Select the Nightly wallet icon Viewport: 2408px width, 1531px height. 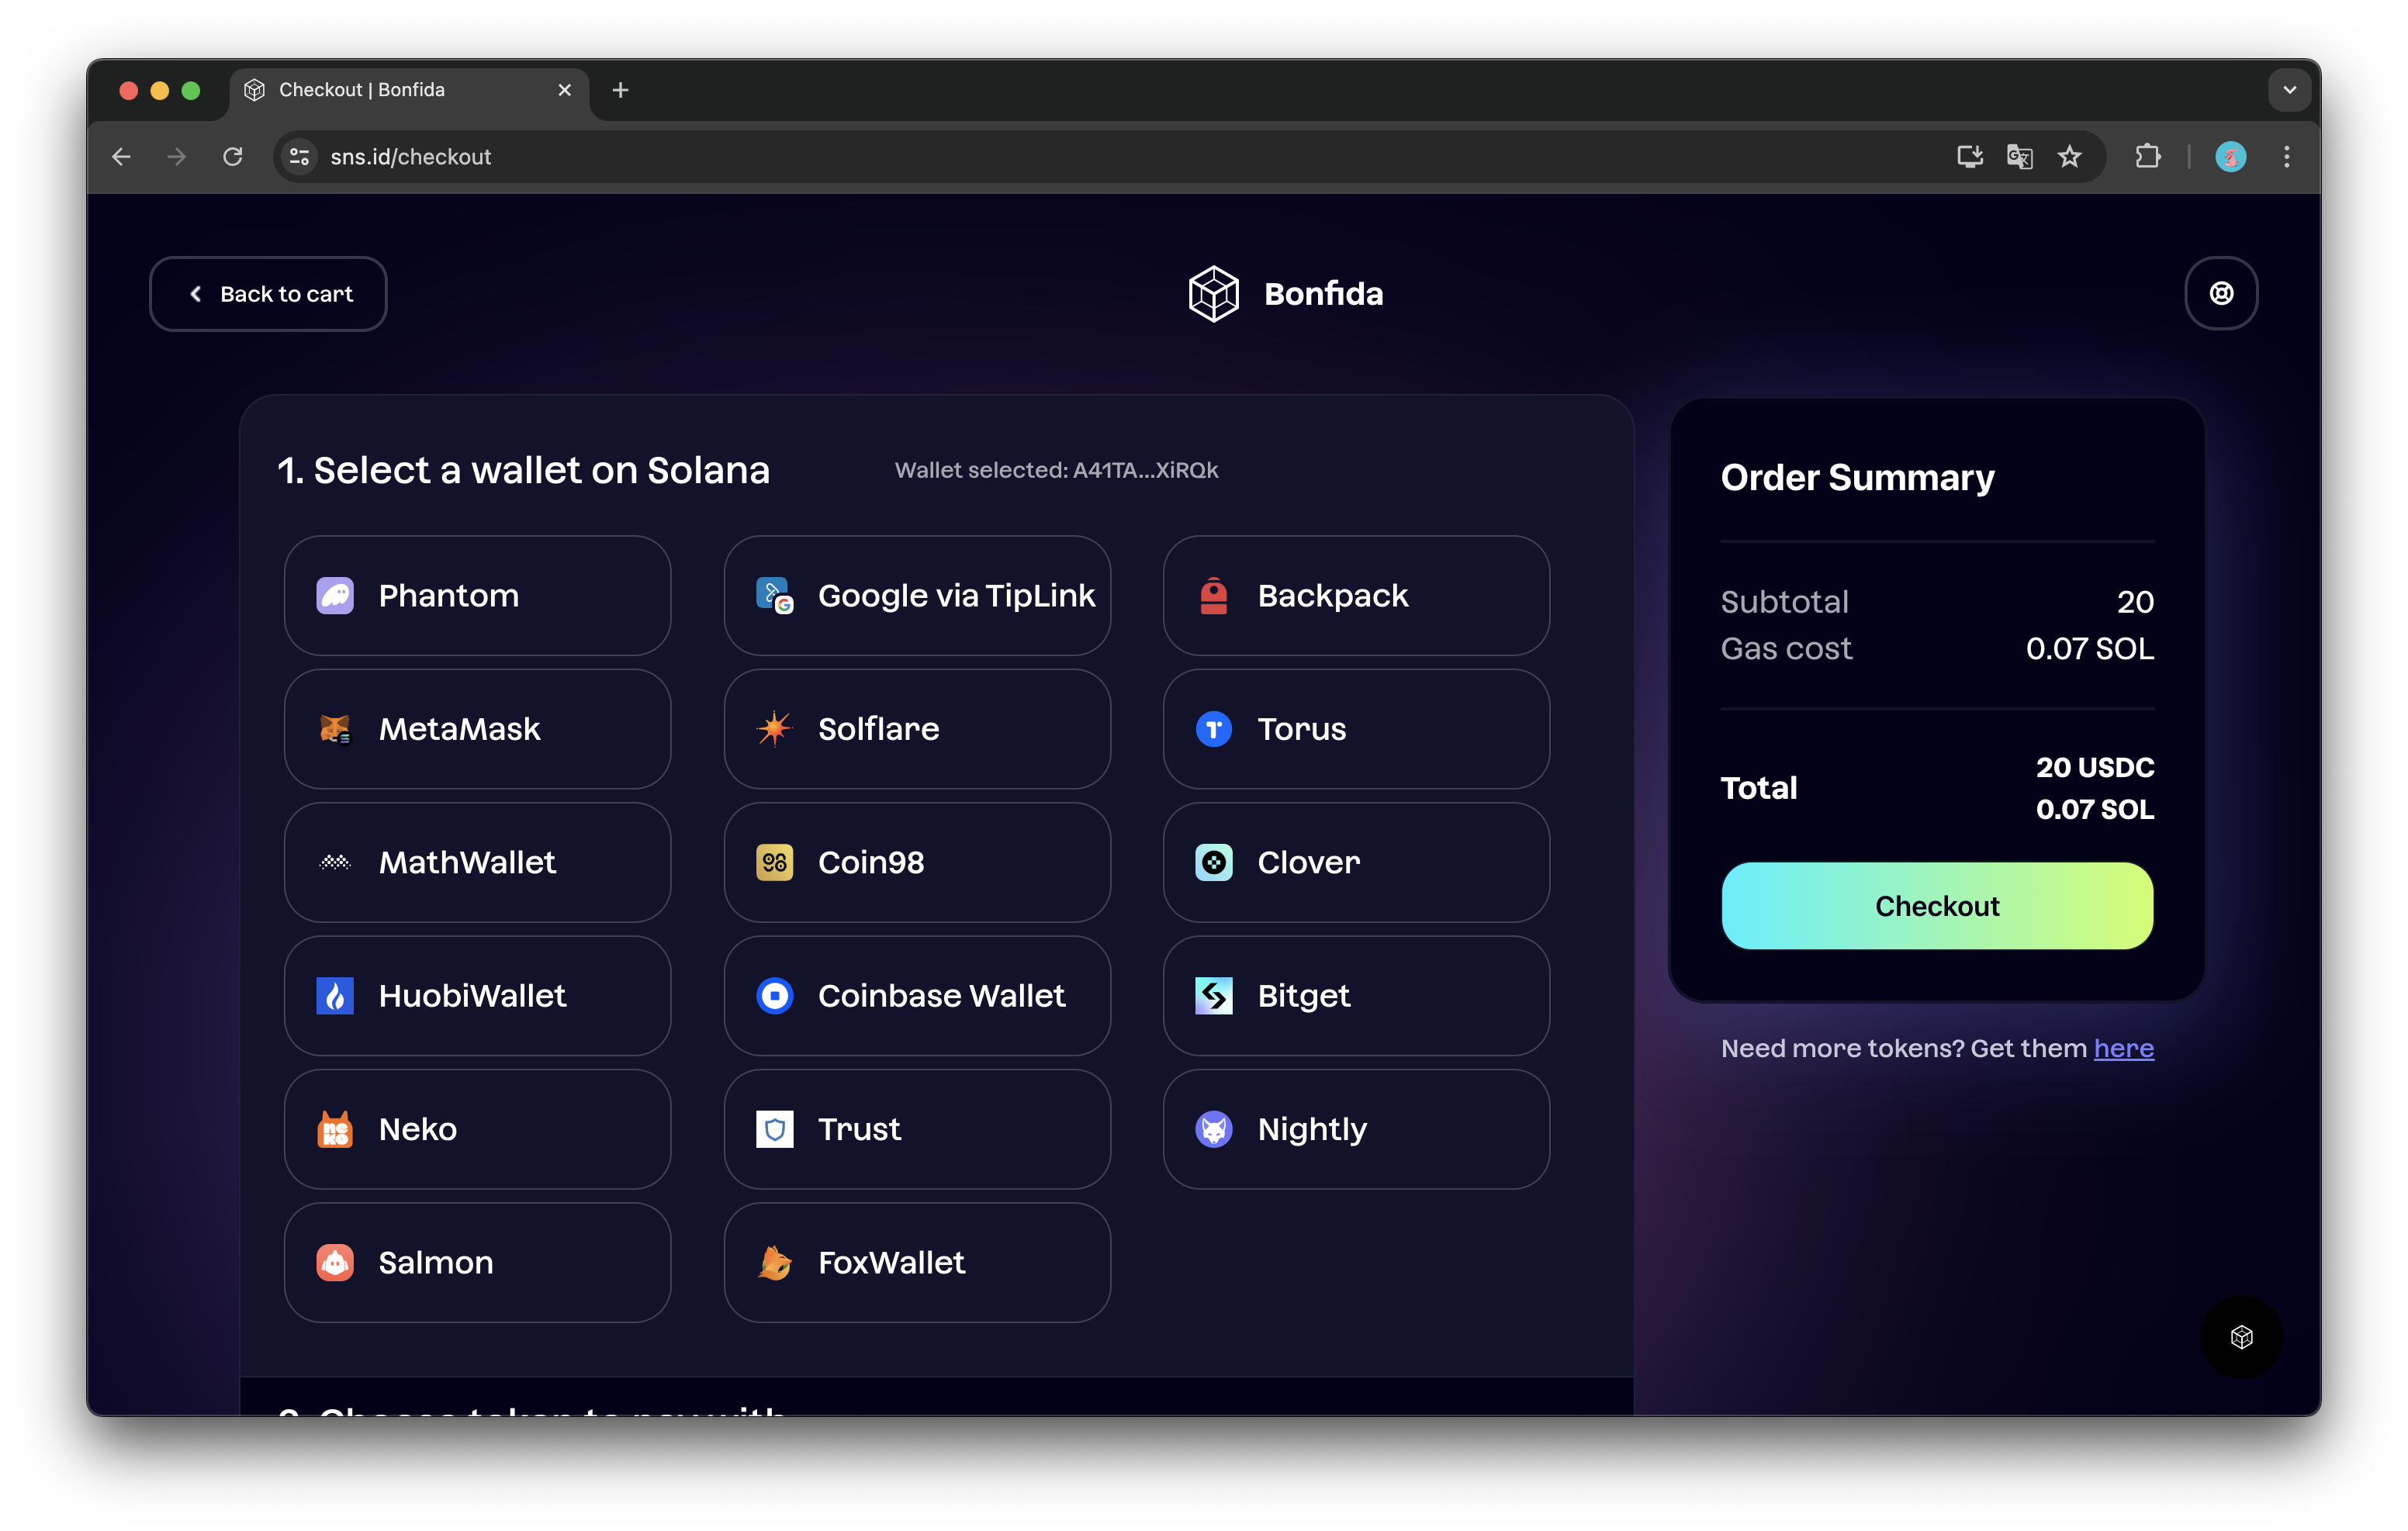pyautogui.click(x=1213, y=1129)
